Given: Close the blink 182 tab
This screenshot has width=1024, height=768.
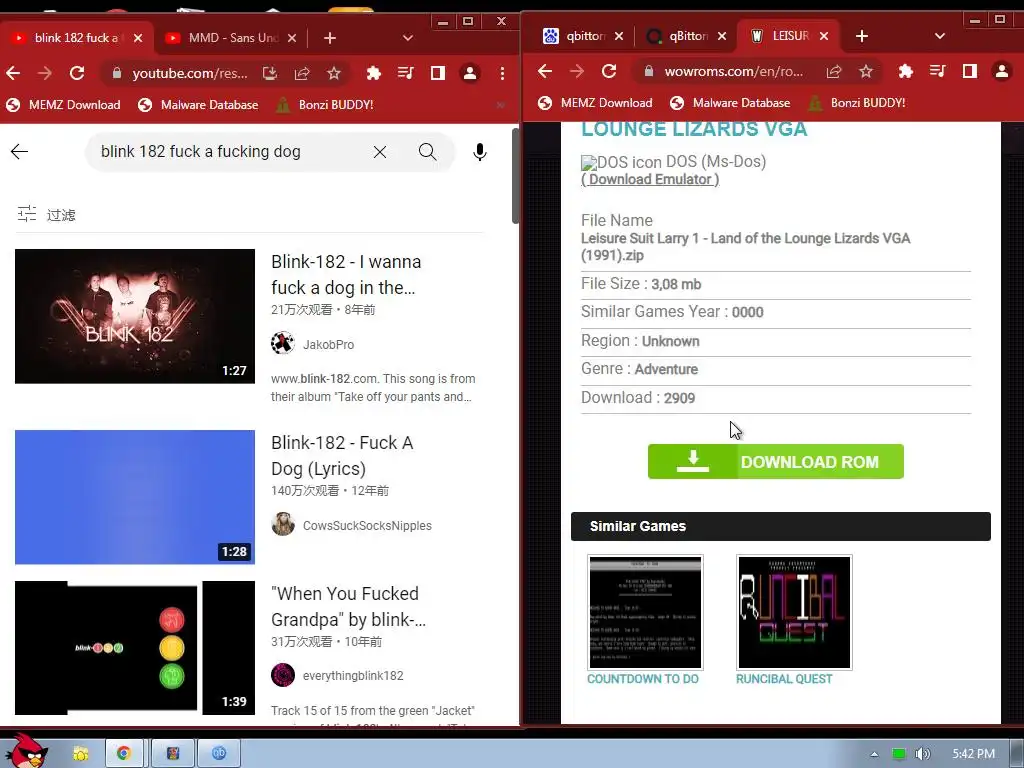Looking at the screenshot, I should click(138, 38).
